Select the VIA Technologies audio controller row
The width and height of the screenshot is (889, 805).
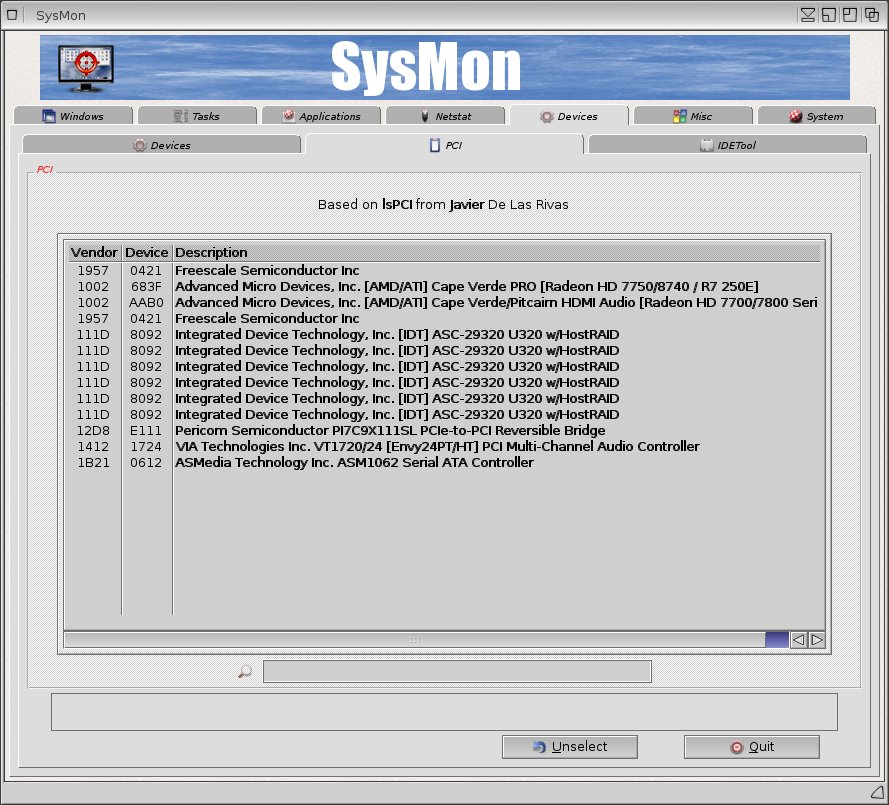(x=444, y=446)
